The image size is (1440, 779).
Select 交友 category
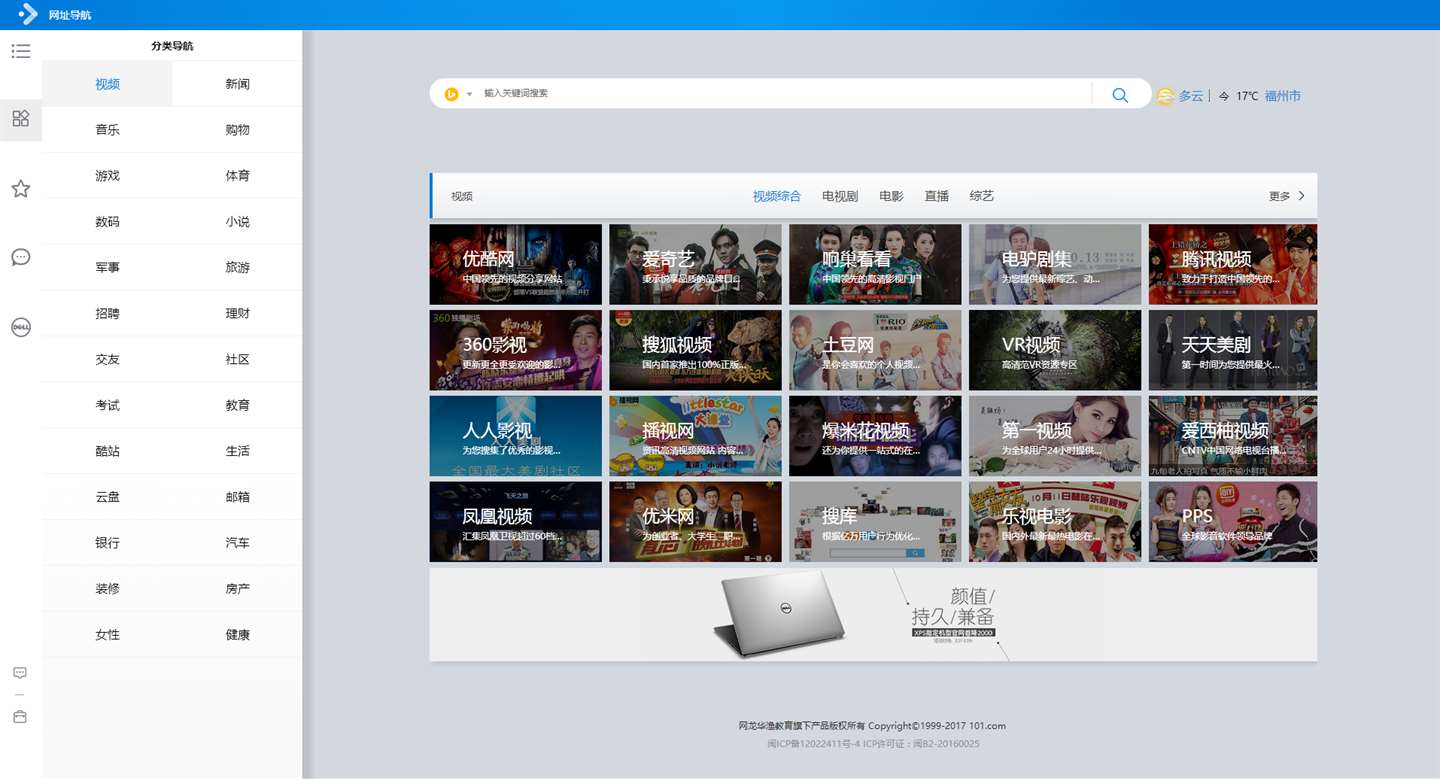point(107,360)
